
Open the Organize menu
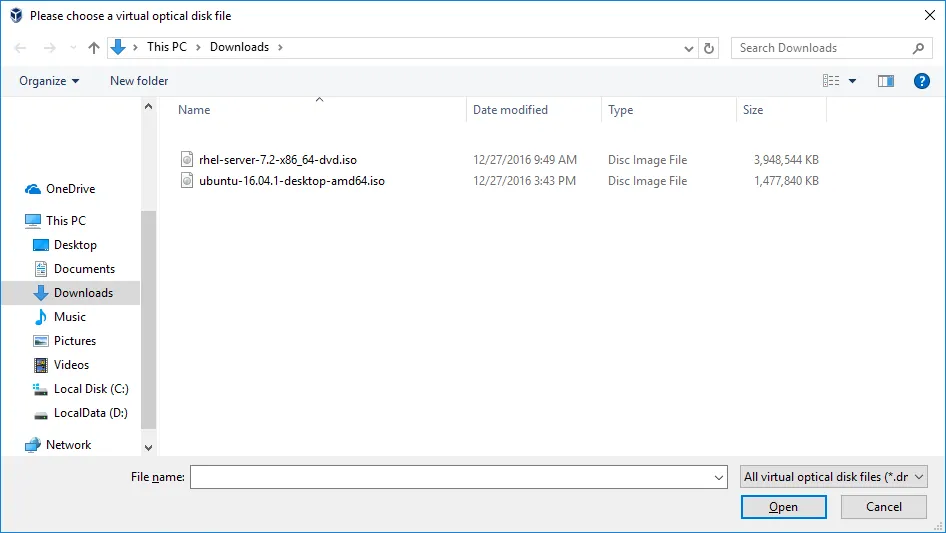49,81
